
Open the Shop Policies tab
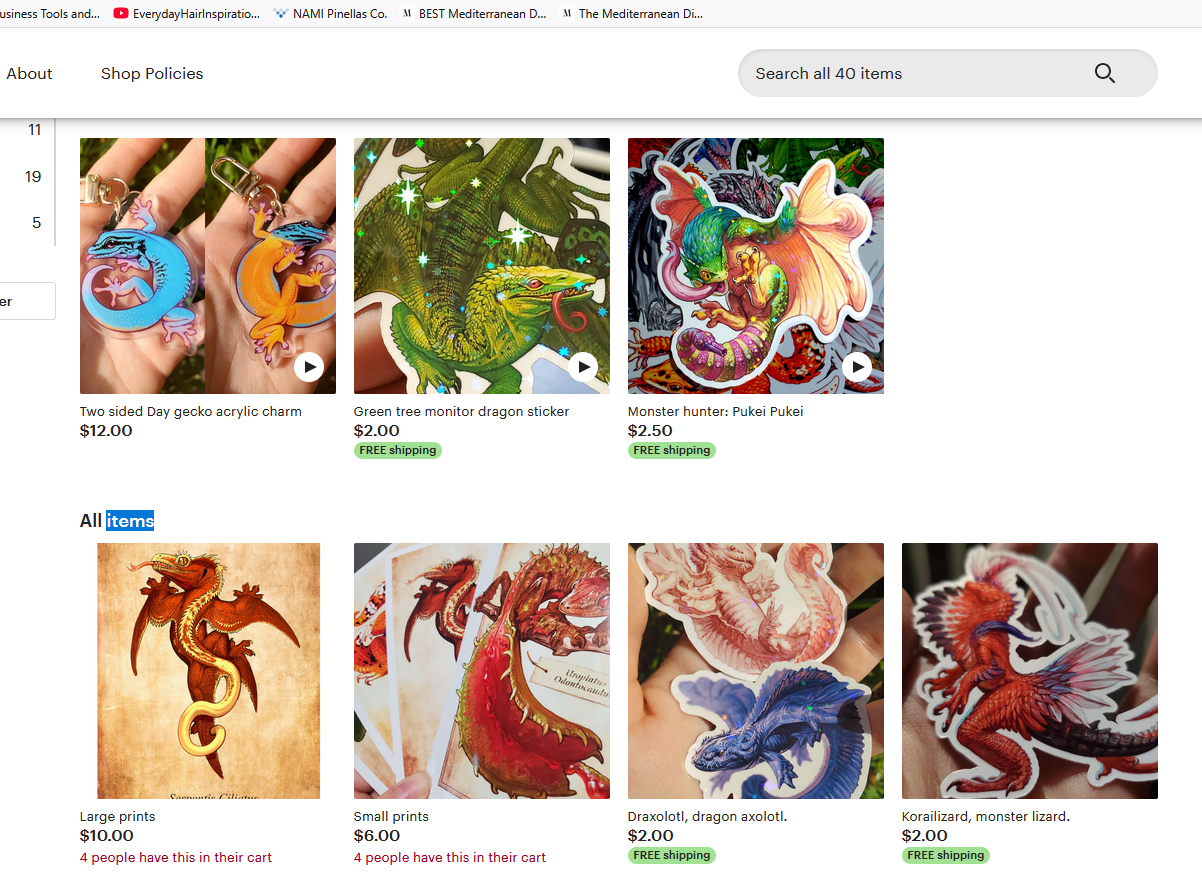[152, 73]
